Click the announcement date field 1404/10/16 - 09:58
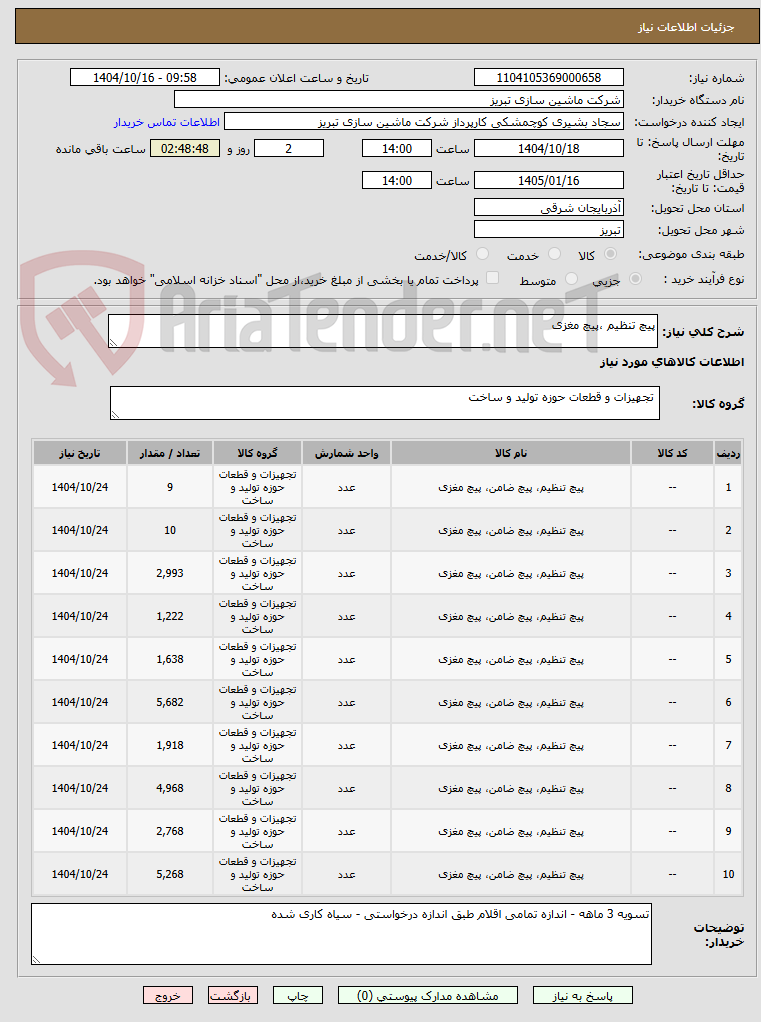 (x=145, y=78)
